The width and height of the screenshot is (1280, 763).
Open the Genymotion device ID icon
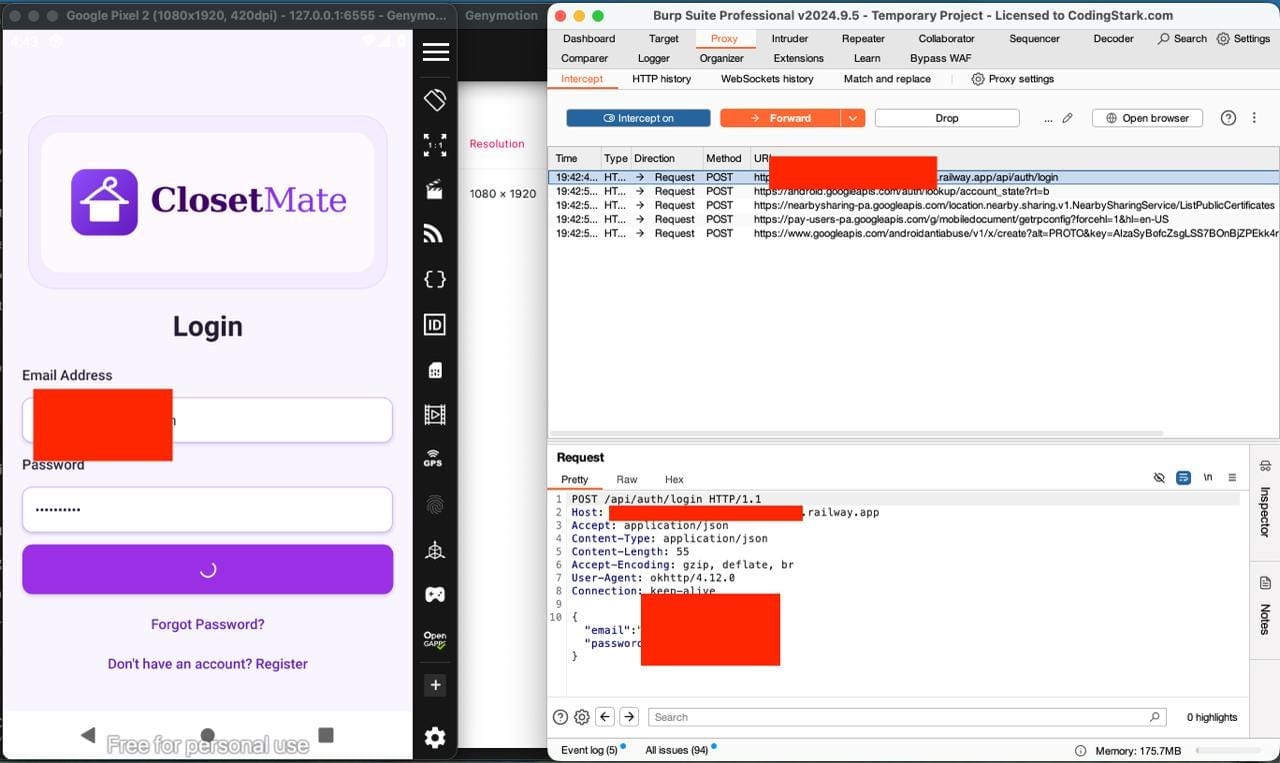[435, 324]
